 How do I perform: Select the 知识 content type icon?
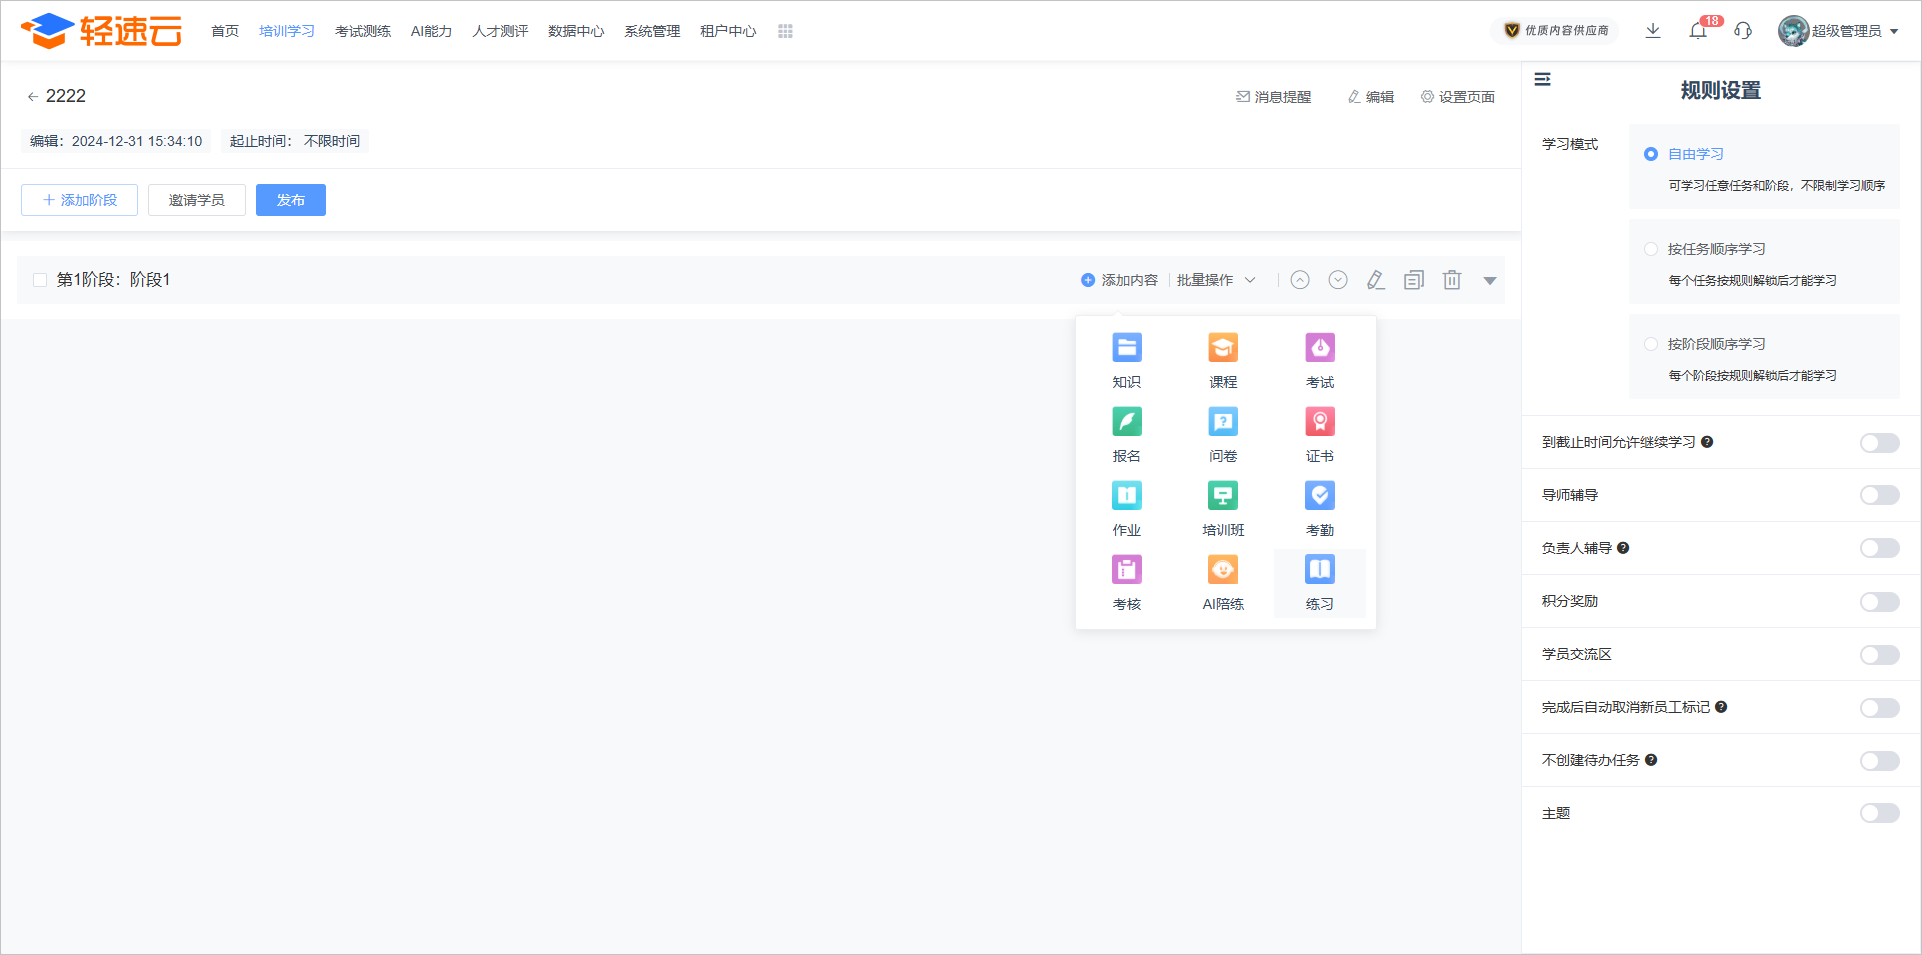point(1126,348)
